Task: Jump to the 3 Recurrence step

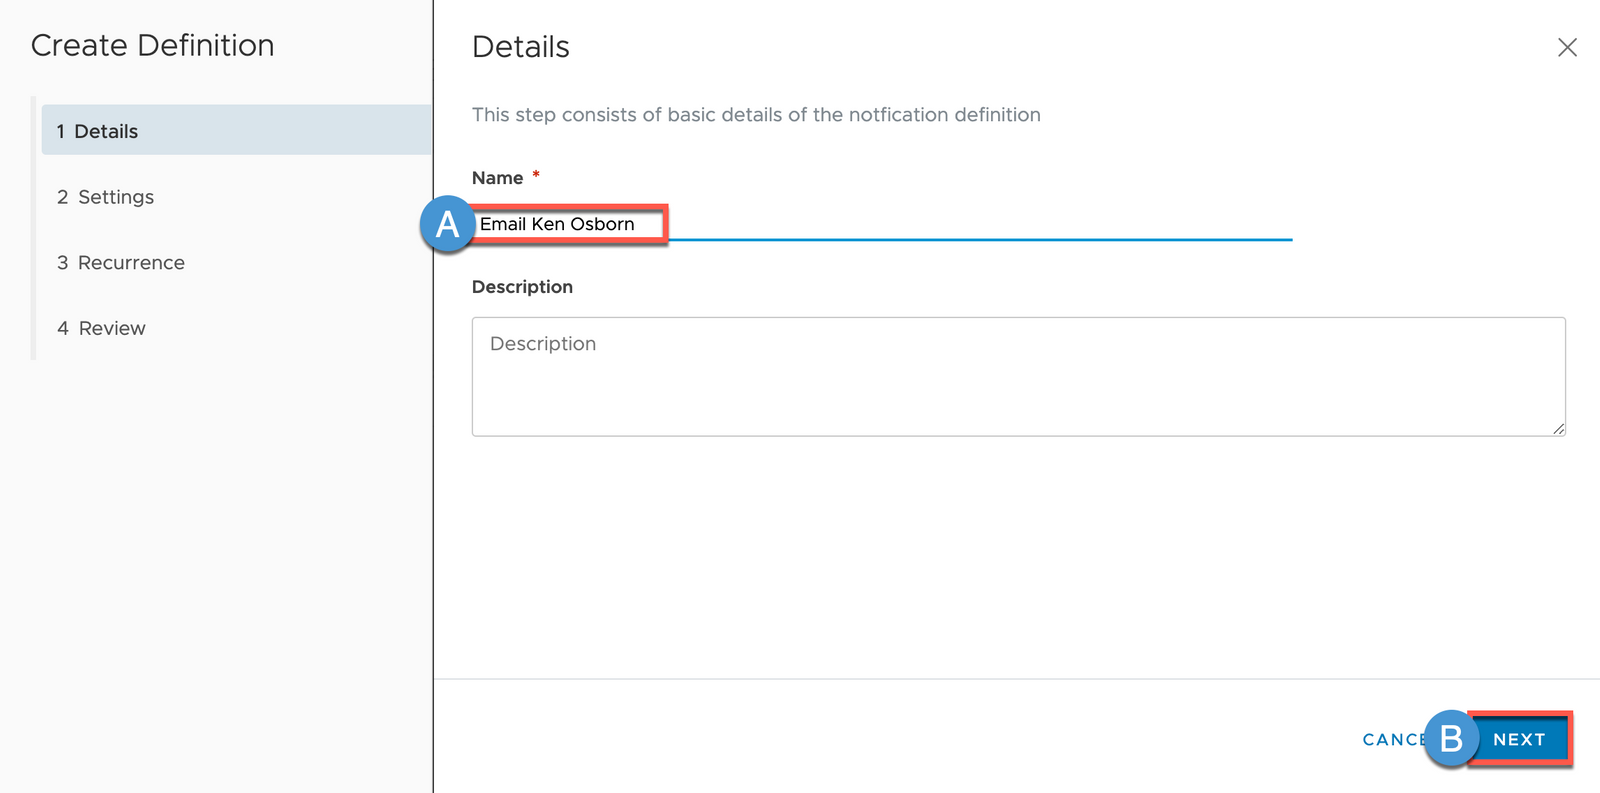Action: click(x=121, y=263)
